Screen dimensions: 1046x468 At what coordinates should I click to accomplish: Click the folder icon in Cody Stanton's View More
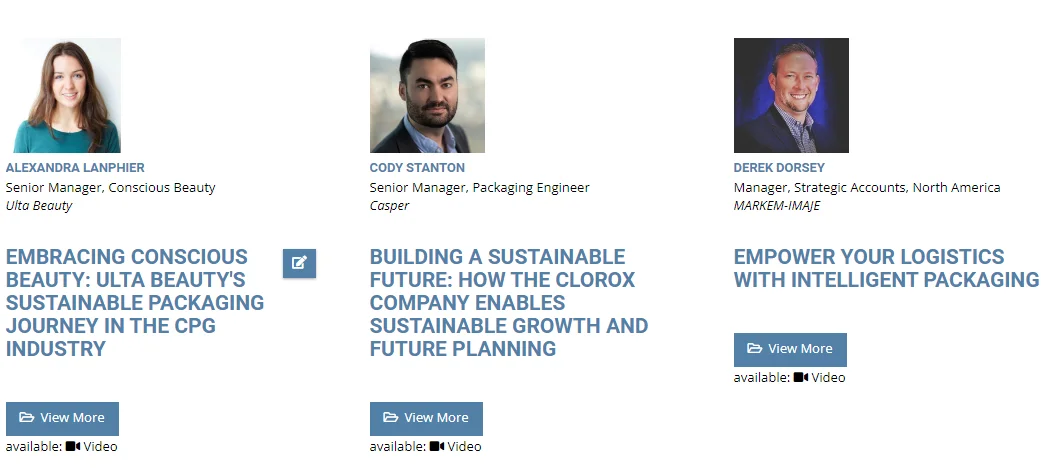[391, 418]
